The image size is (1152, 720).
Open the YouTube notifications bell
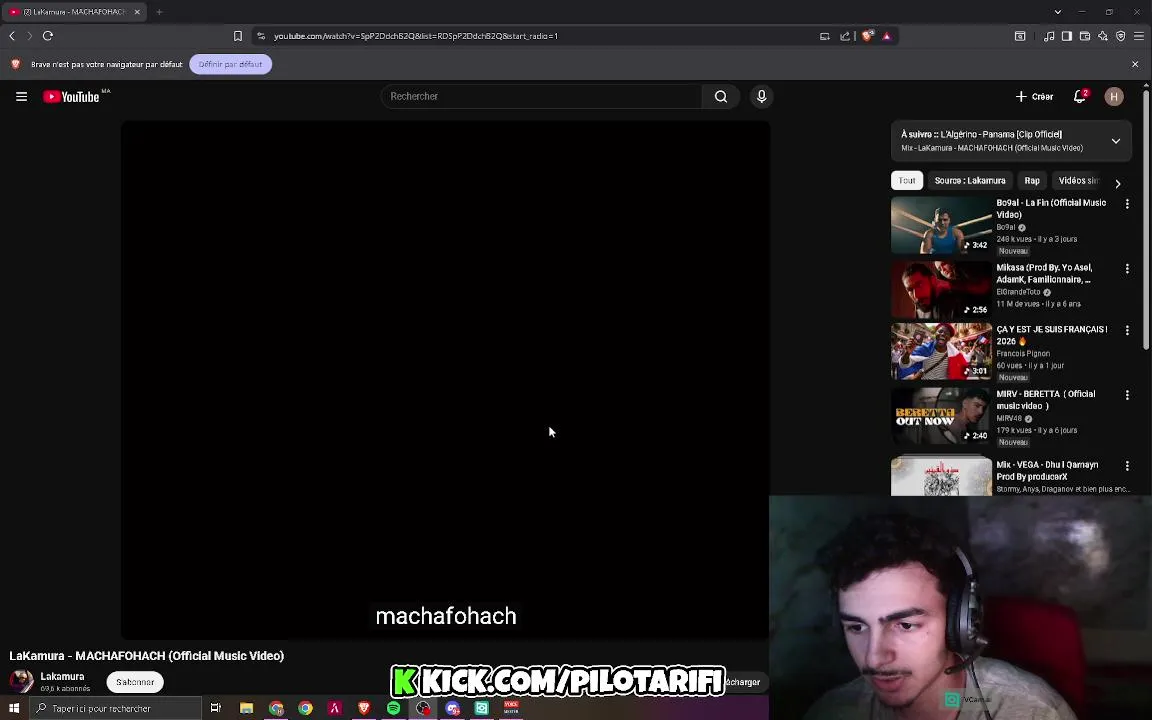coord(1079,96)
